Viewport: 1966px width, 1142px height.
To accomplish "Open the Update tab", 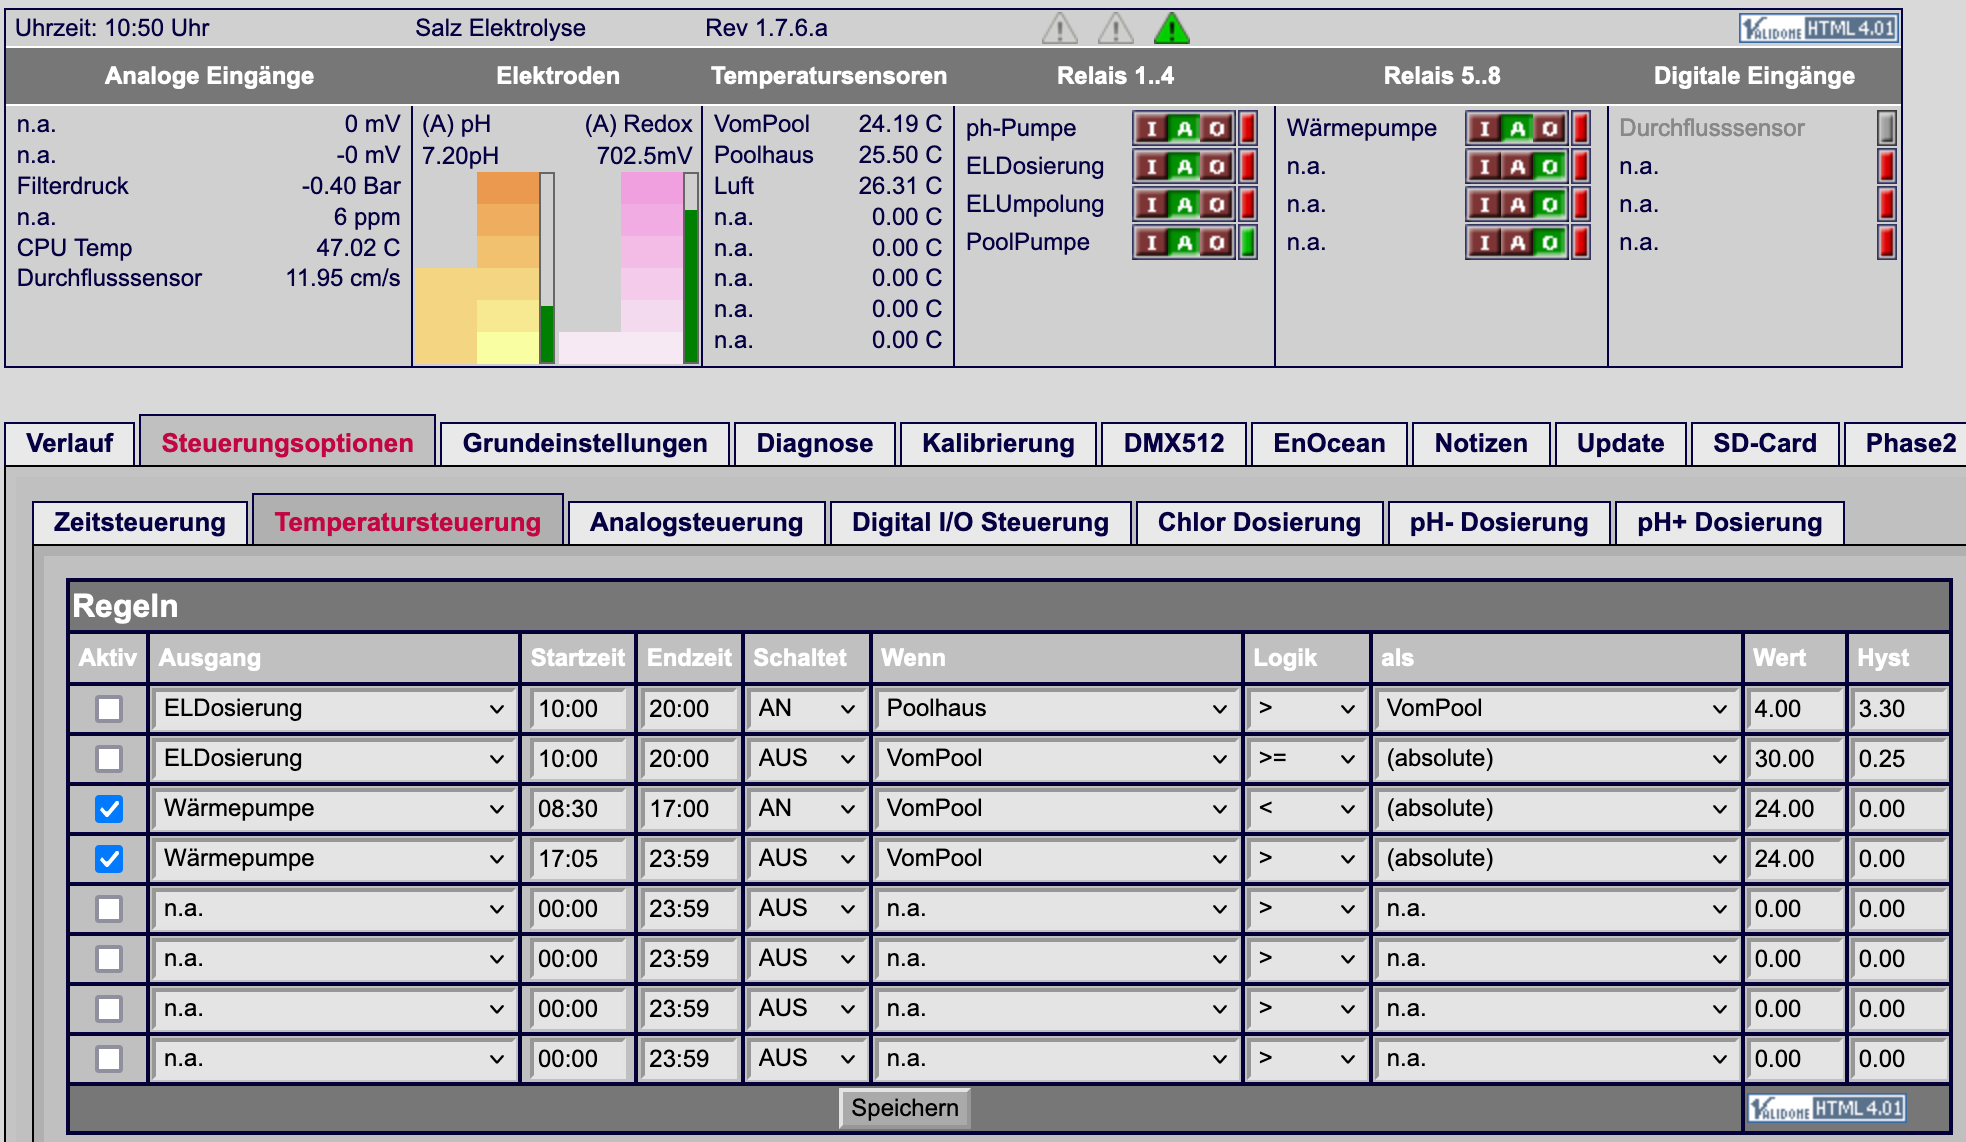I will coord(1620,443).
